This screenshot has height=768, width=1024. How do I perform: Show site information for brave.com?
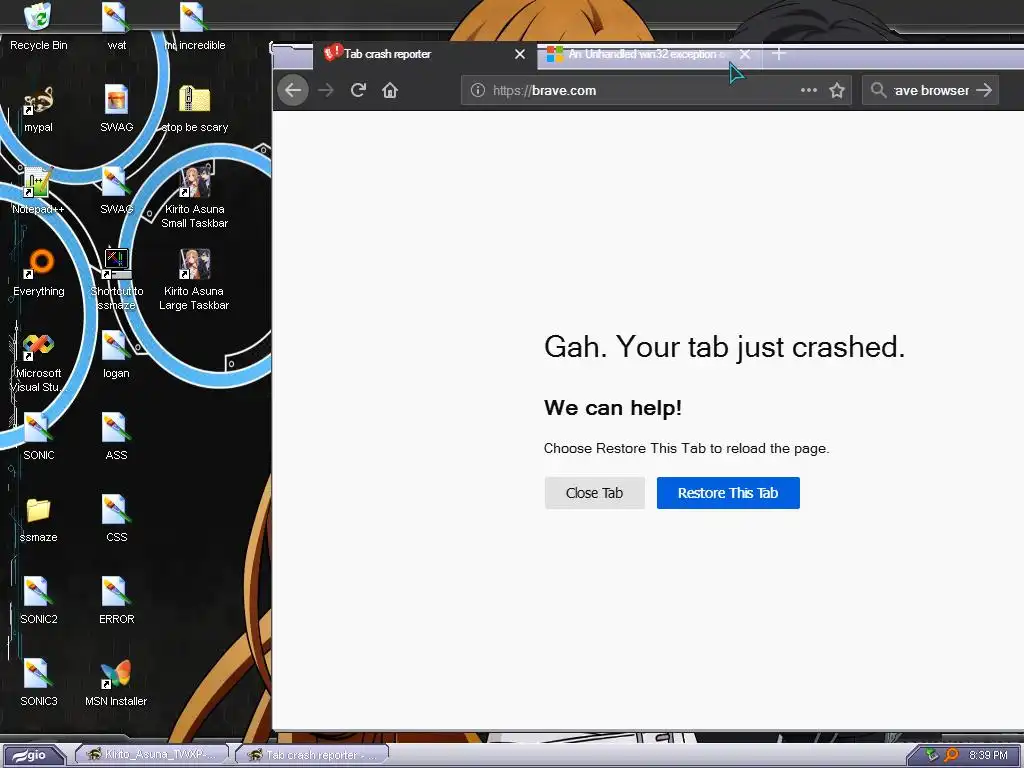pyautogui.click(x=477, y=90)
